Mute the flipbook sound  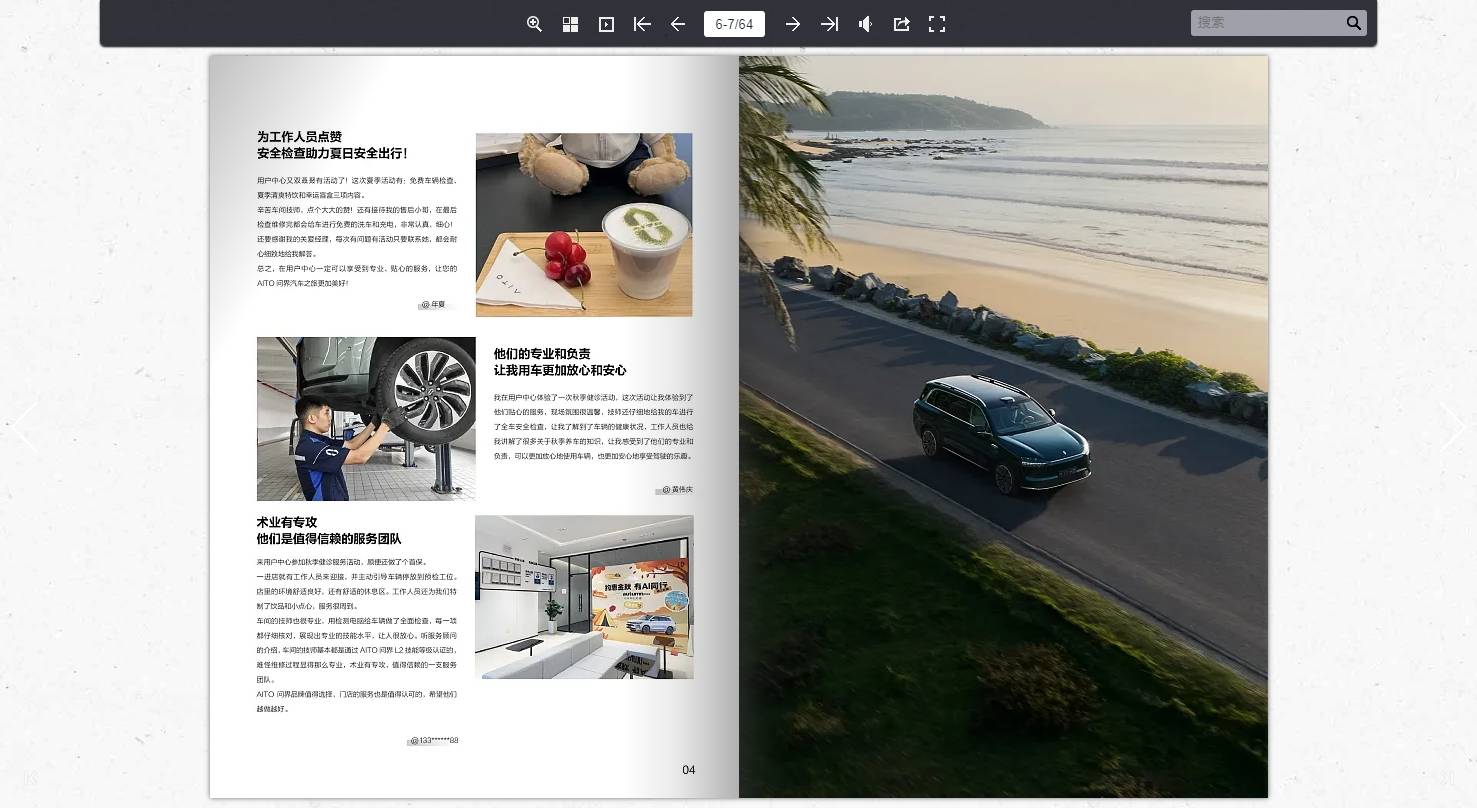pyautogui.click(x=865, y=24)
